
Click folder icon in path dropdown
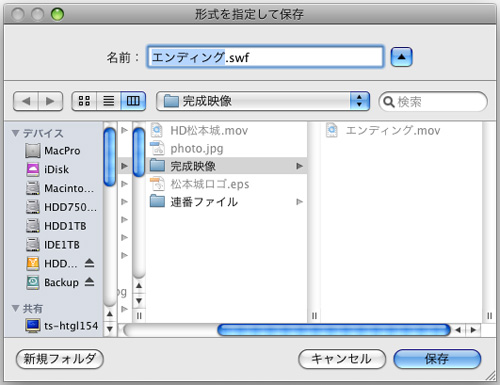(171, 101)
